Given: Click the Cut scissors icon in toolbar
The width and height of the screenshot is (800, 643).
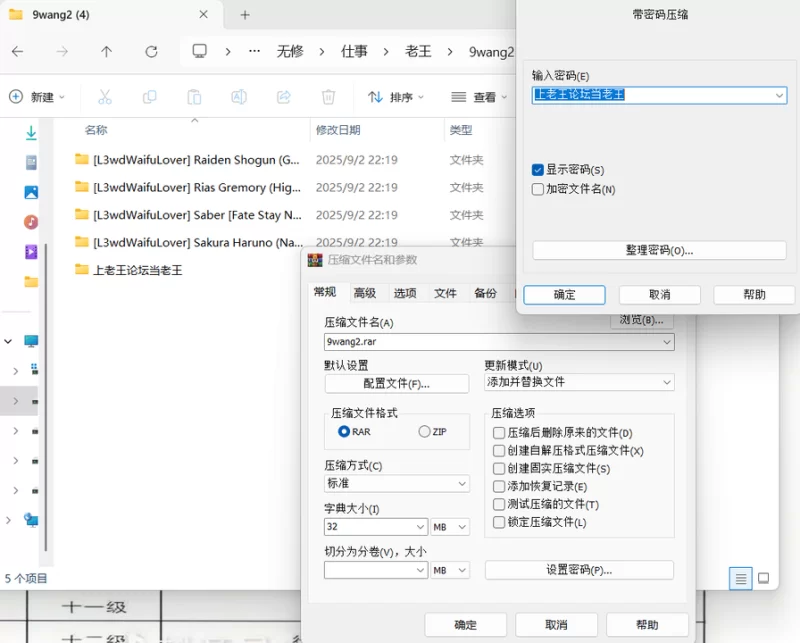Looking at the screenshot, I should pos(104,97).
